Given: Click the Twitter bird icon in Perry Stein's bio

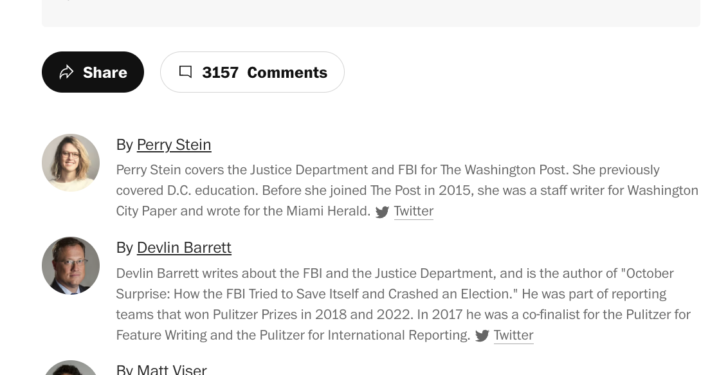Looking at the screenshot, I should (382, 212).
